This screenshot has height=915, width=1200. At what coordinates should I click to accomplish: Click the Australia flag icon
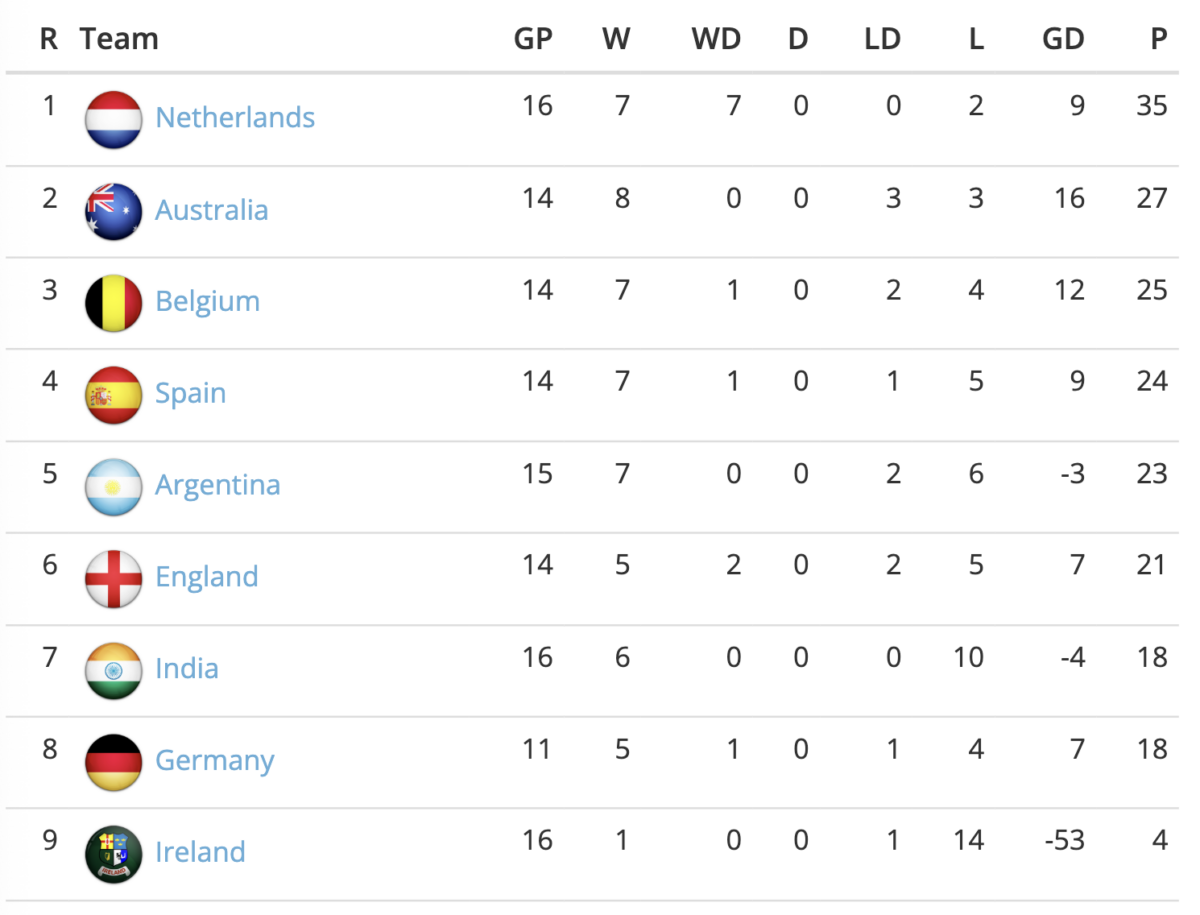pyautogui.click(x=113, y=212)
